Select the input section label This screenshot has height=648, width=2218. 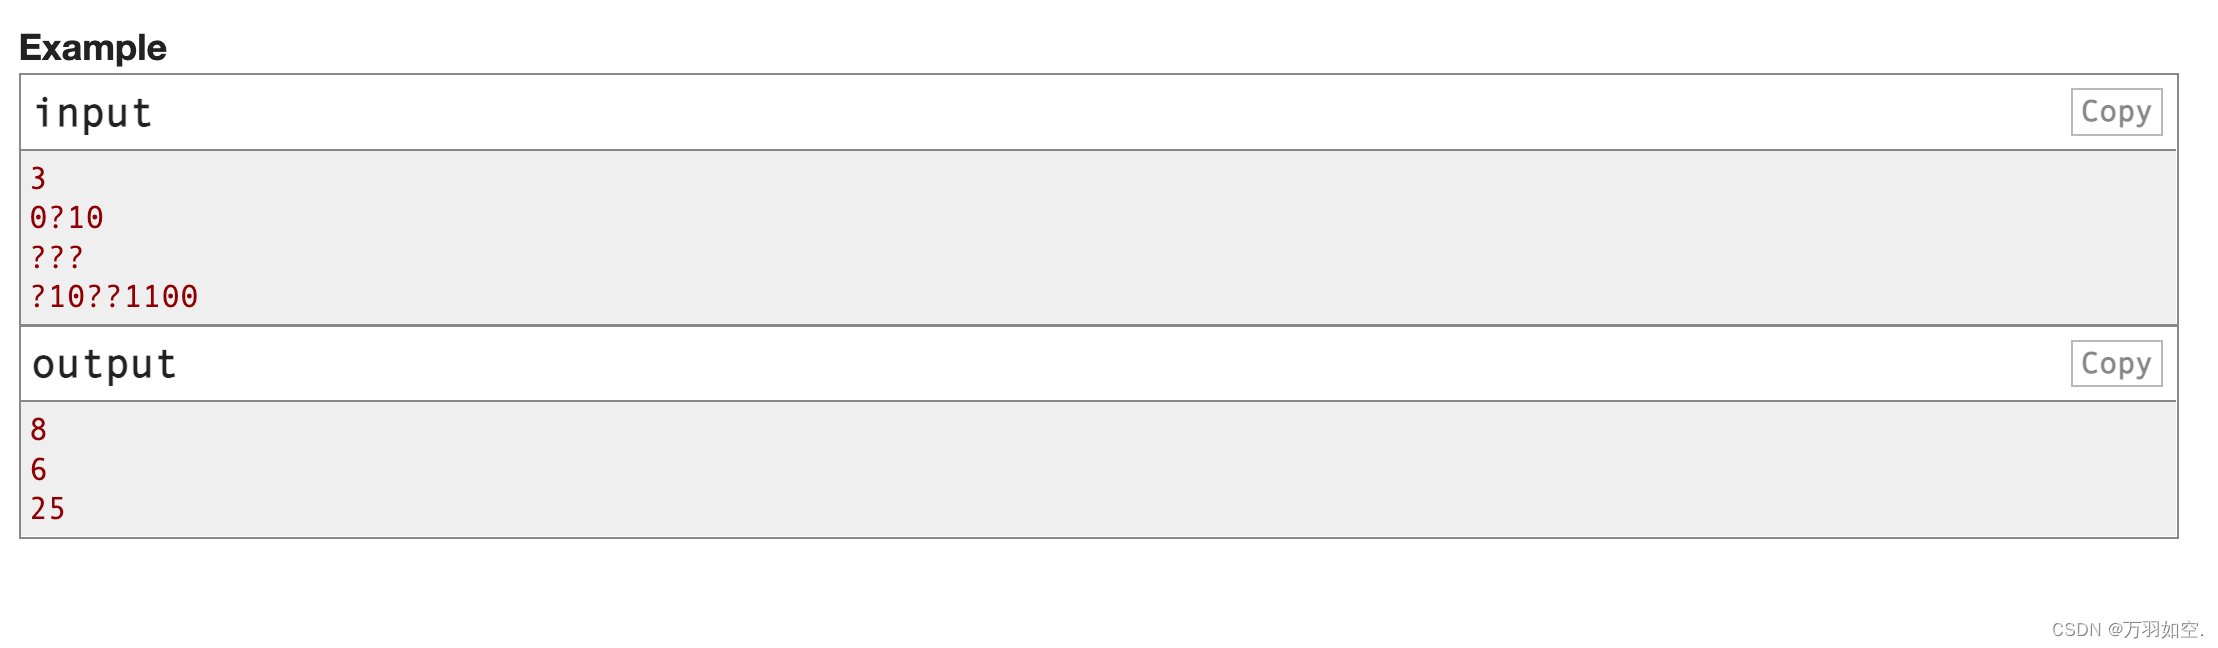[92, 112]
